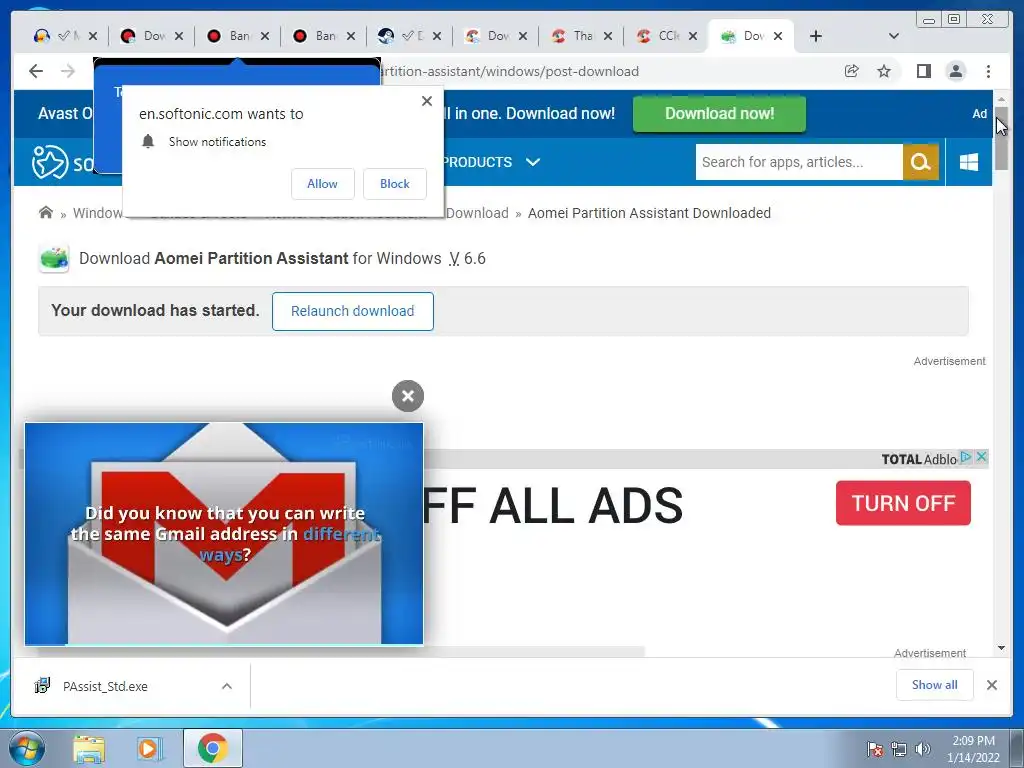This screenshot has height=768, width=1024.
Task: Click Download breadcrumb link
Action: [x=477, y=213]
